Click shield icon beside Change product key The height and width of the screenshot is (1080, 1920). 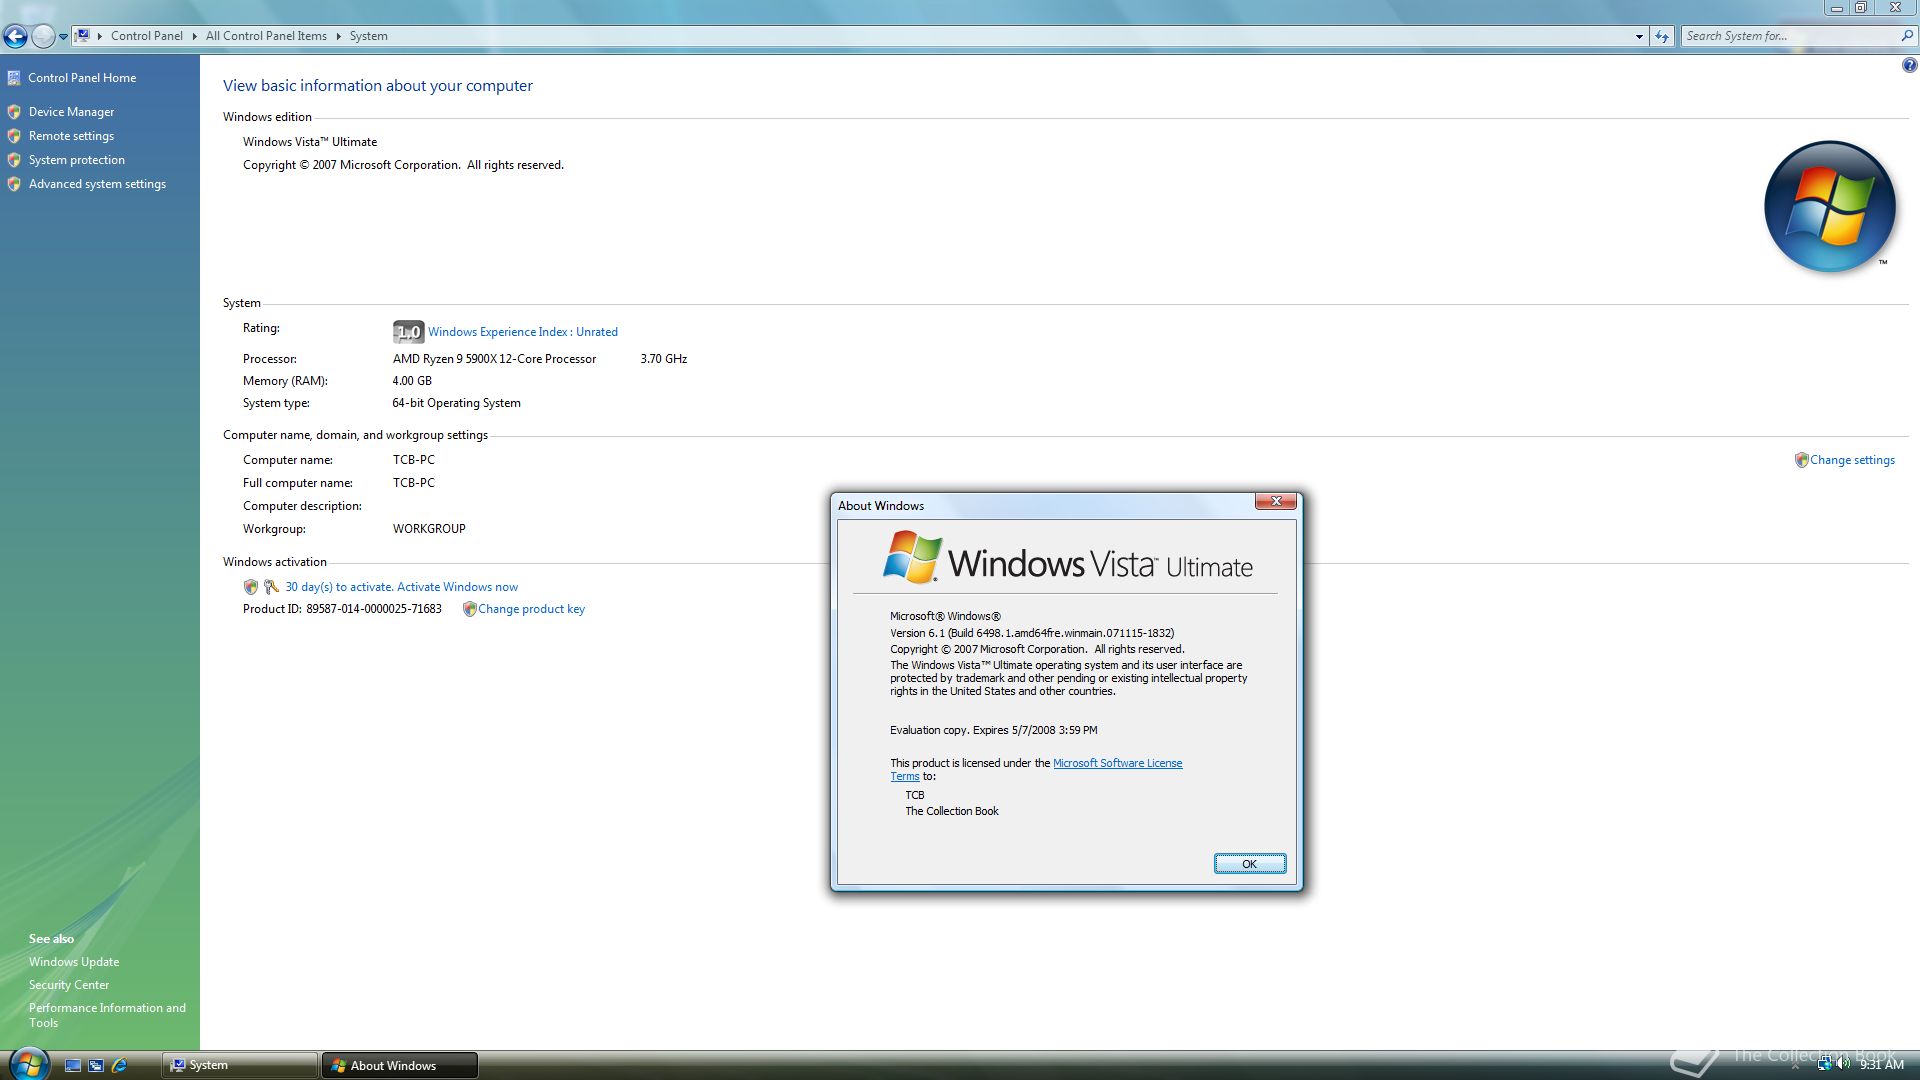[469, 609]
